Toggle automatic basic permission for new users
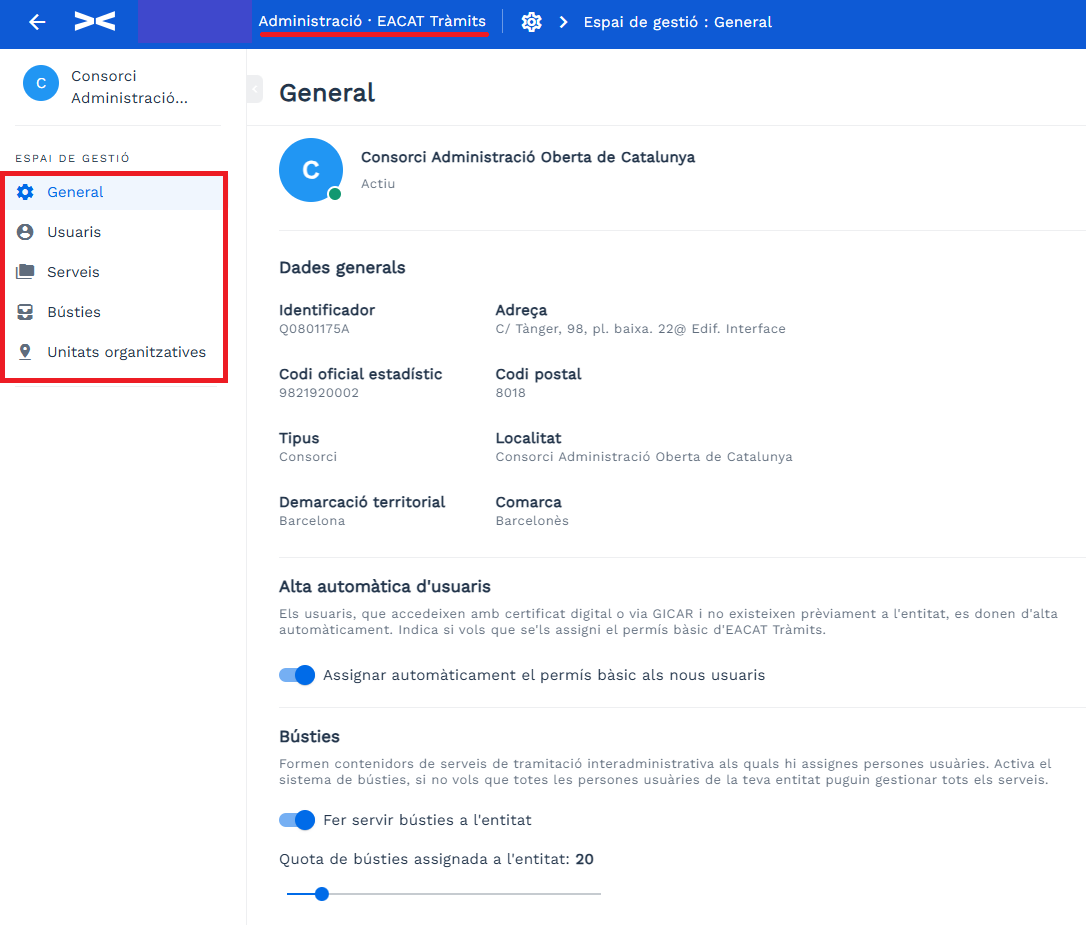The height and width of the screenshot is (925, 1086). [x=296, y=675]
